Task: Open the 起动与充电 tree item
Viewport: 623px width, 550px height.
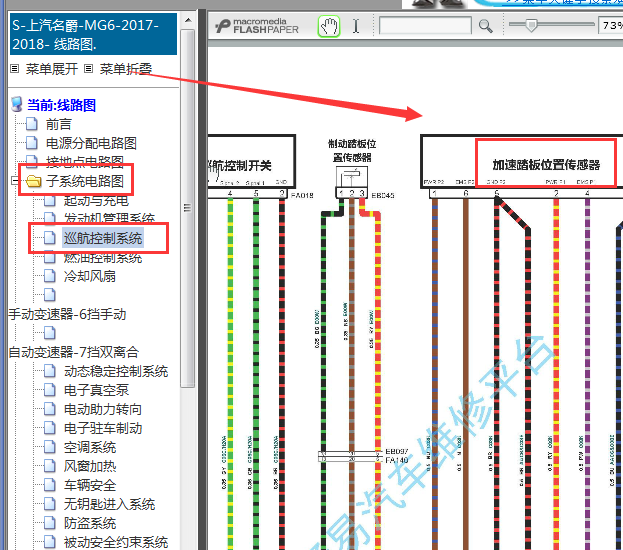Action: coord(97,201)
